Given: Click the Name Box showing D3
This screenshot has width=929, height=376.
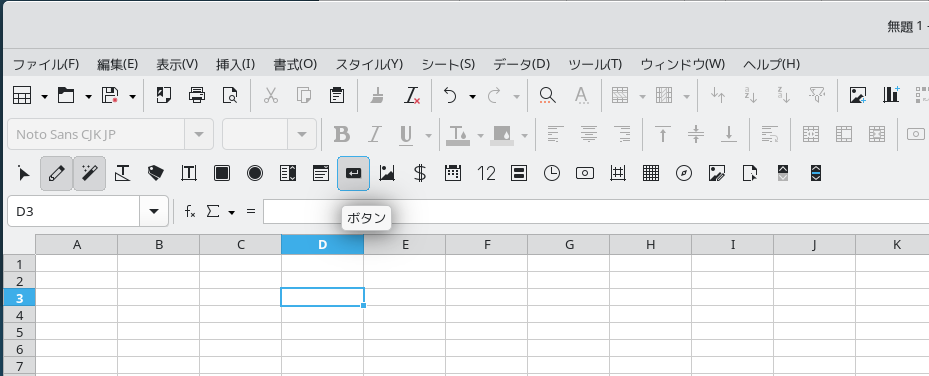Looking at the screenshot, I should [x=73, y=211].
